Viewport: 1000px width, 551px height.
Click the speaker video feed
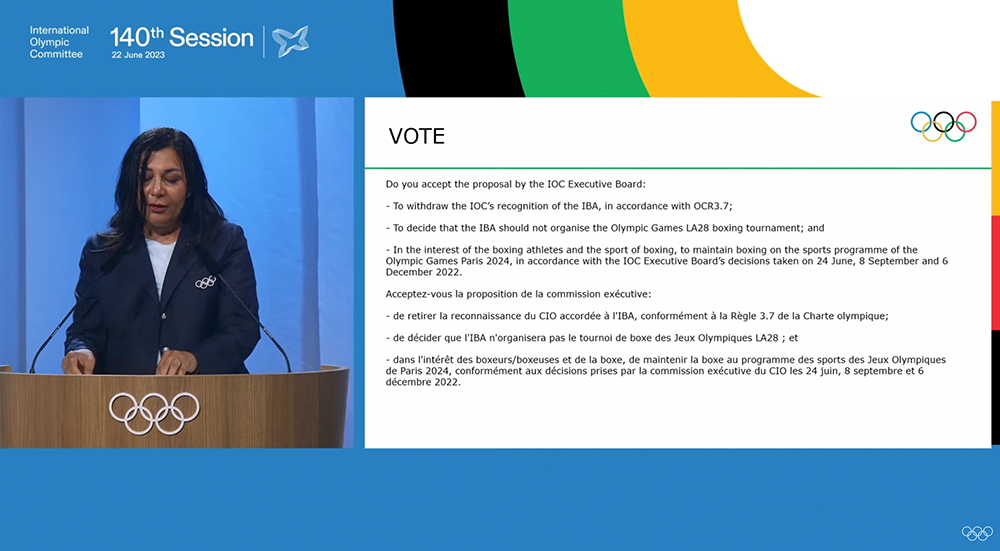177,272
